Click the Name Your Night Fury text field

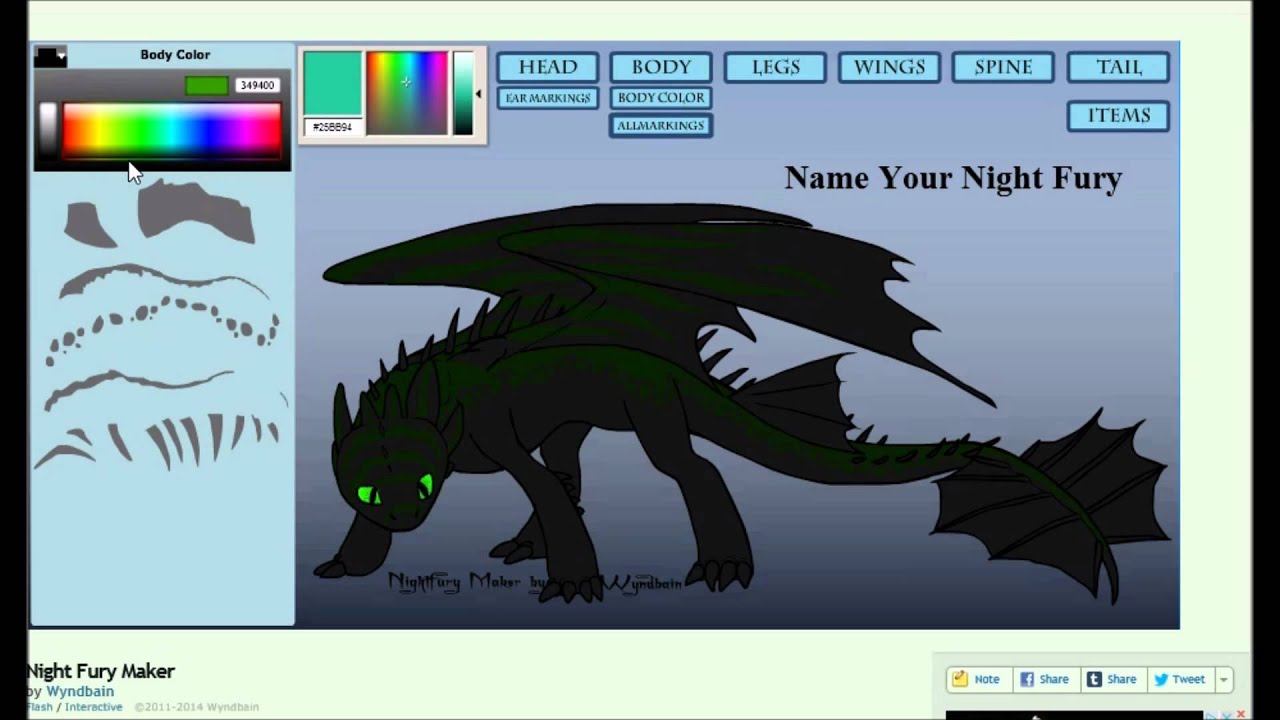tap(953, 178)
